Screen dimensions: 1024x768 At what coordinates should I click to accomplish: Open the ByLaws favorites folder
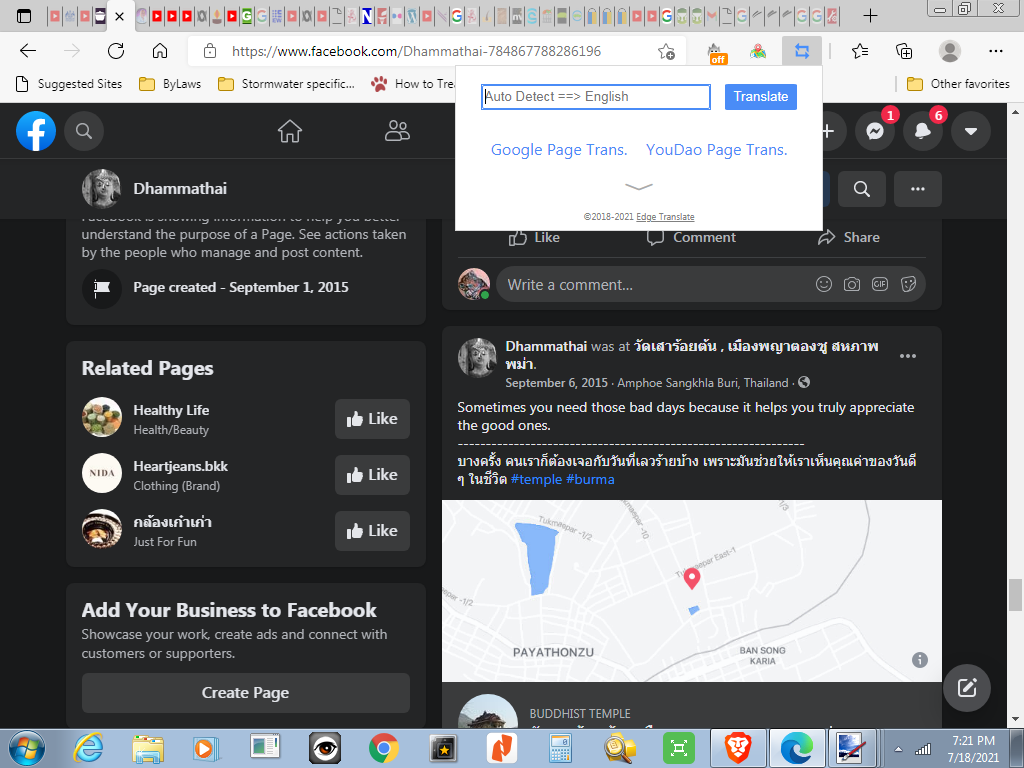pos(170,84)
